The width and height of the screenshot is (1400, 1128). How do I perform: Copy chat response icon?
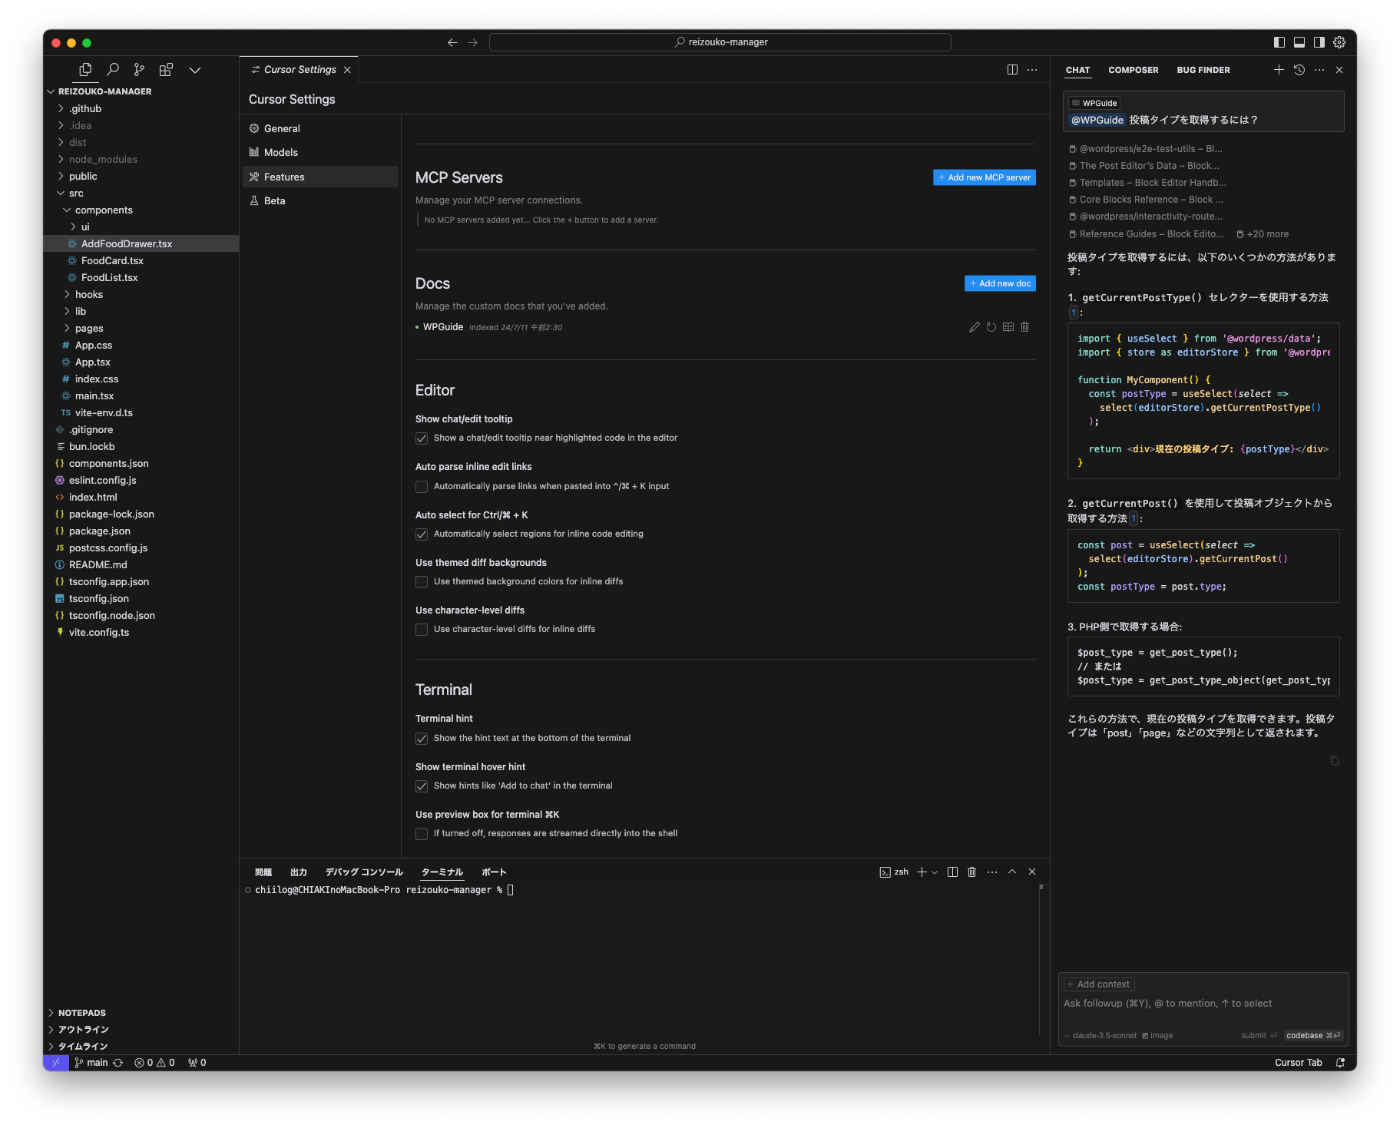(1334, 761)
